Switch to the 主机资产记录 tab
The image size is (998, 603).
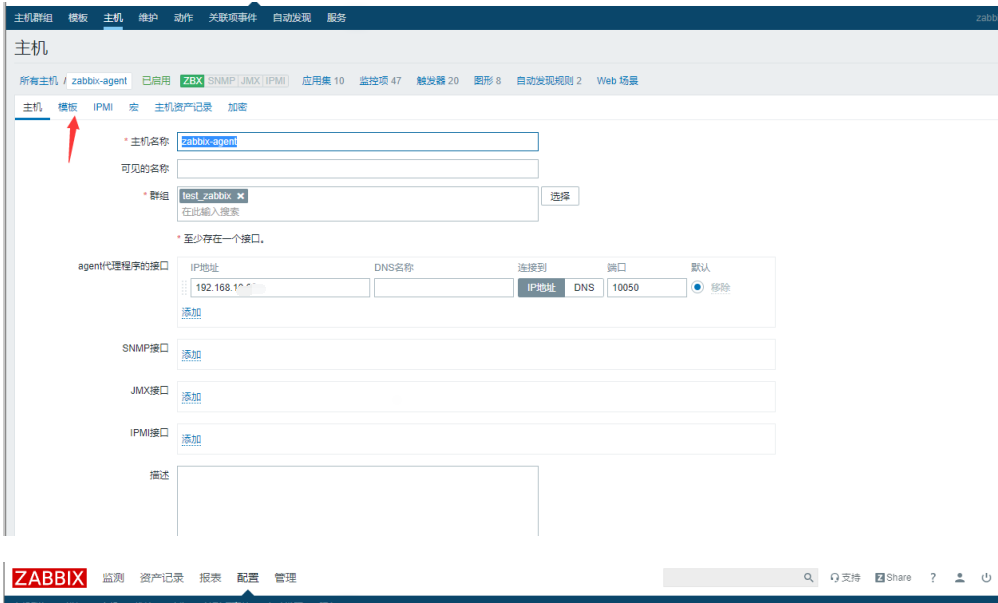click(x=183, y=107)
